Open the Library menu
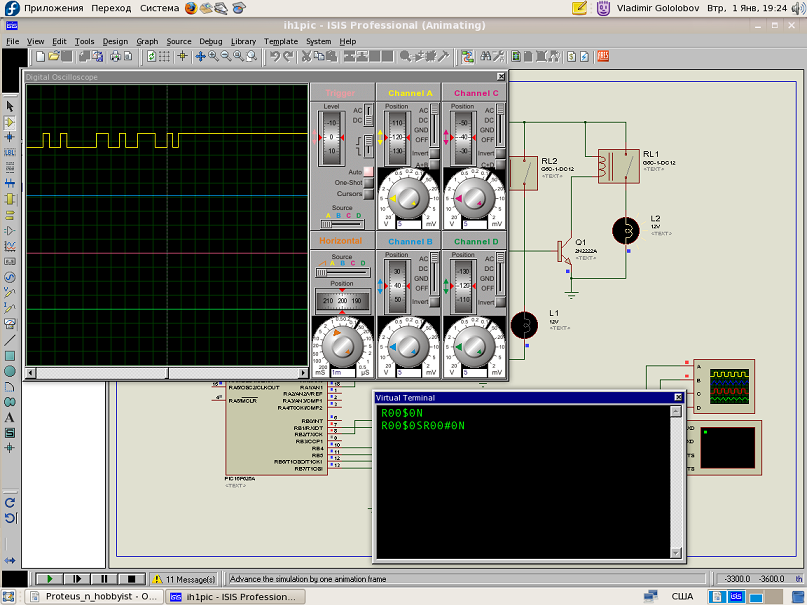Viewport: 807px width, 605px height. (x=243, y=41)
